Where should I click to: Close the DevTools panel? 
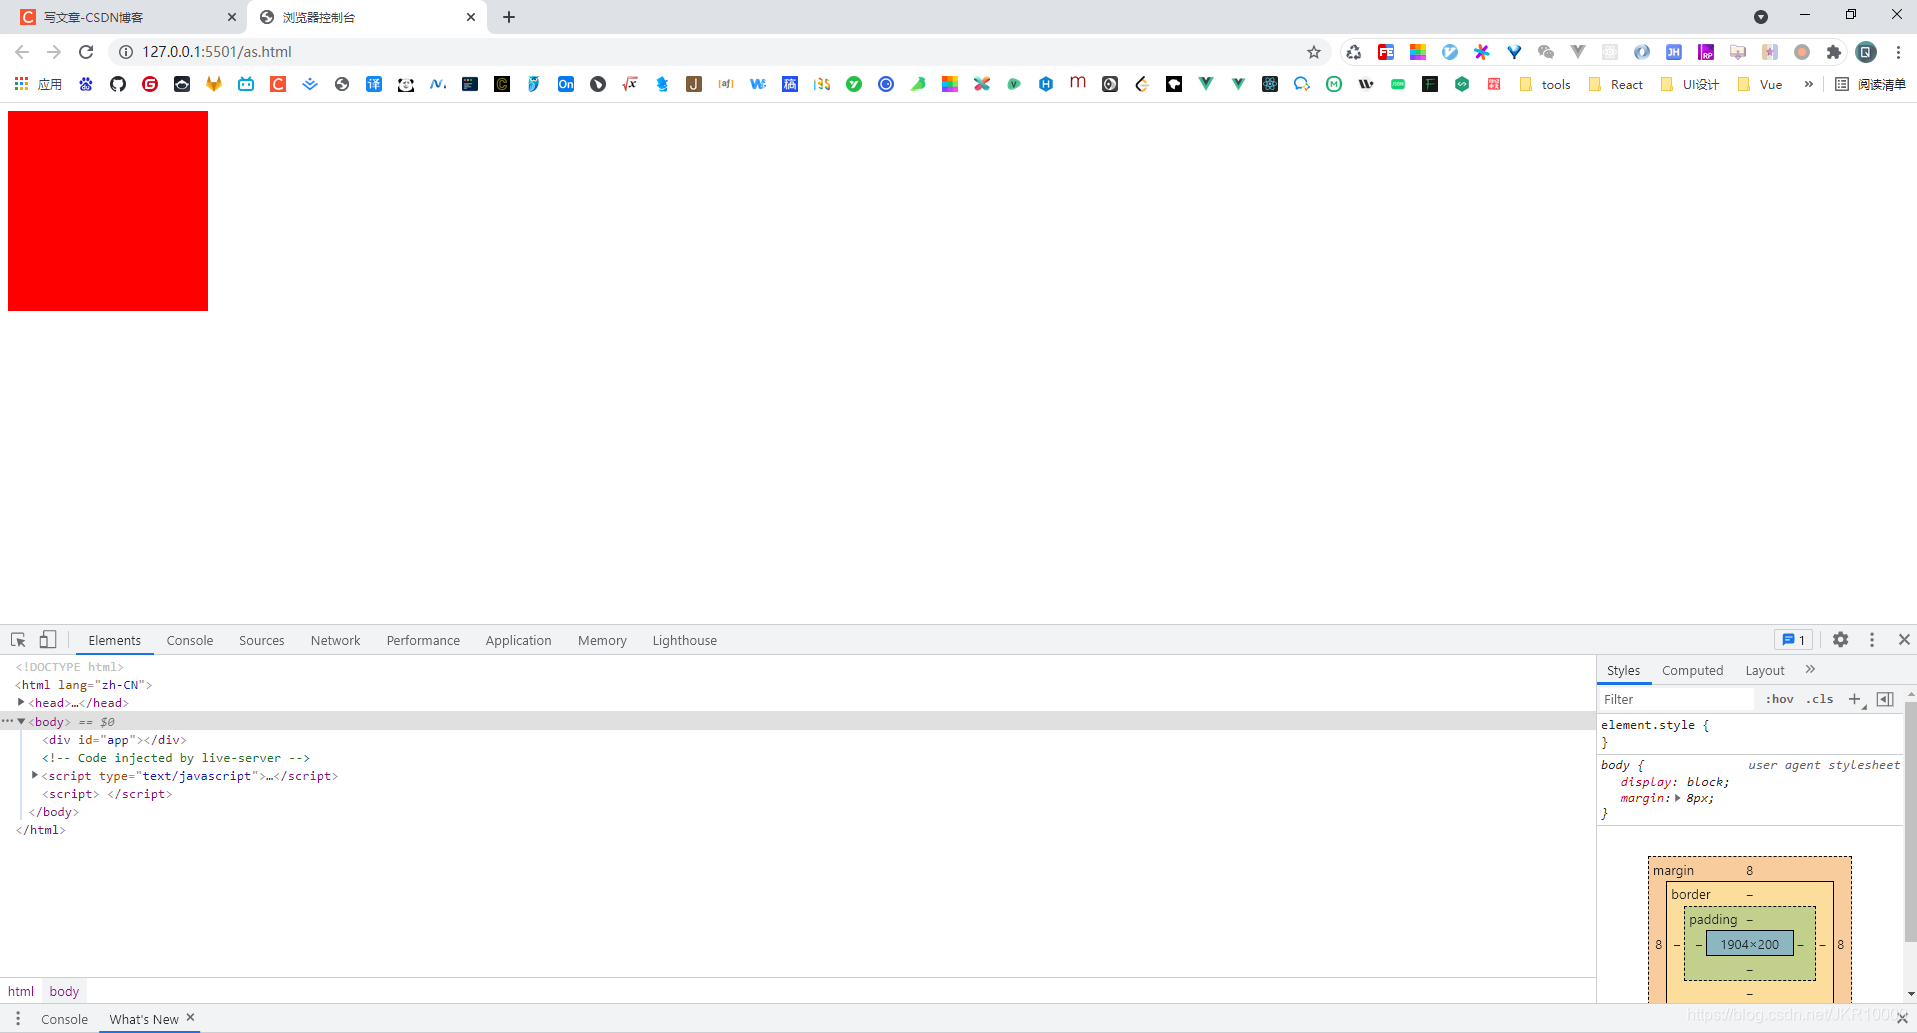pos(1904,640)
